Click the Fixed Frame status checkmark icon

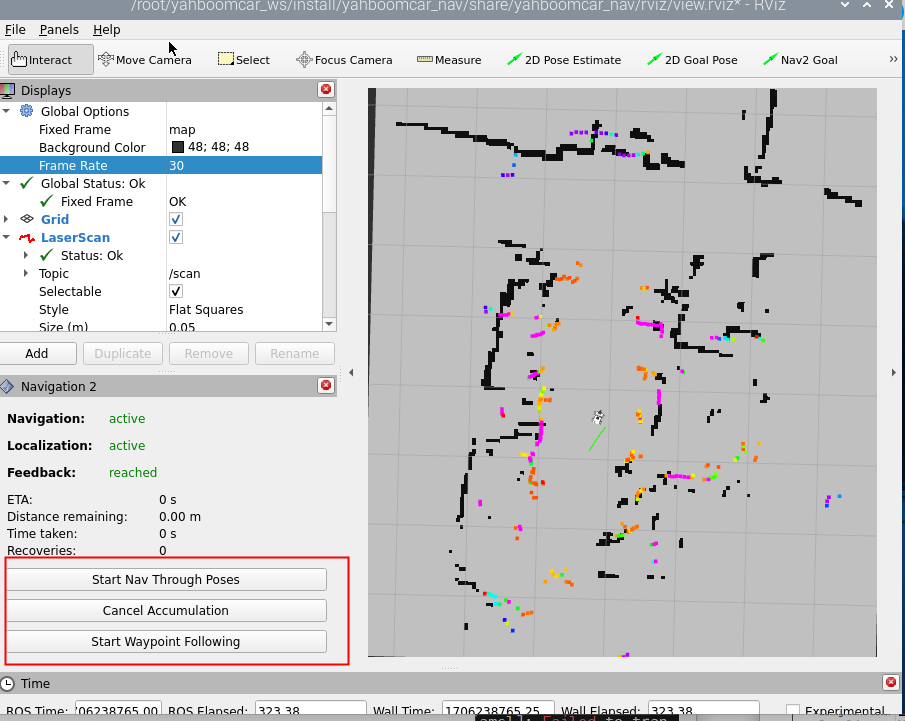pyautogui.click(x=47, y=201)
